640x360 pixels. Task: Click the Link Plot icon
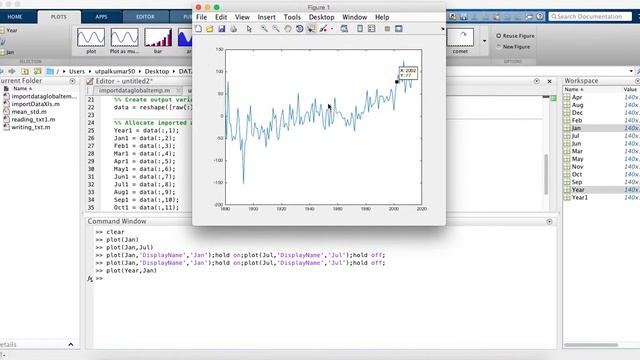344,29
